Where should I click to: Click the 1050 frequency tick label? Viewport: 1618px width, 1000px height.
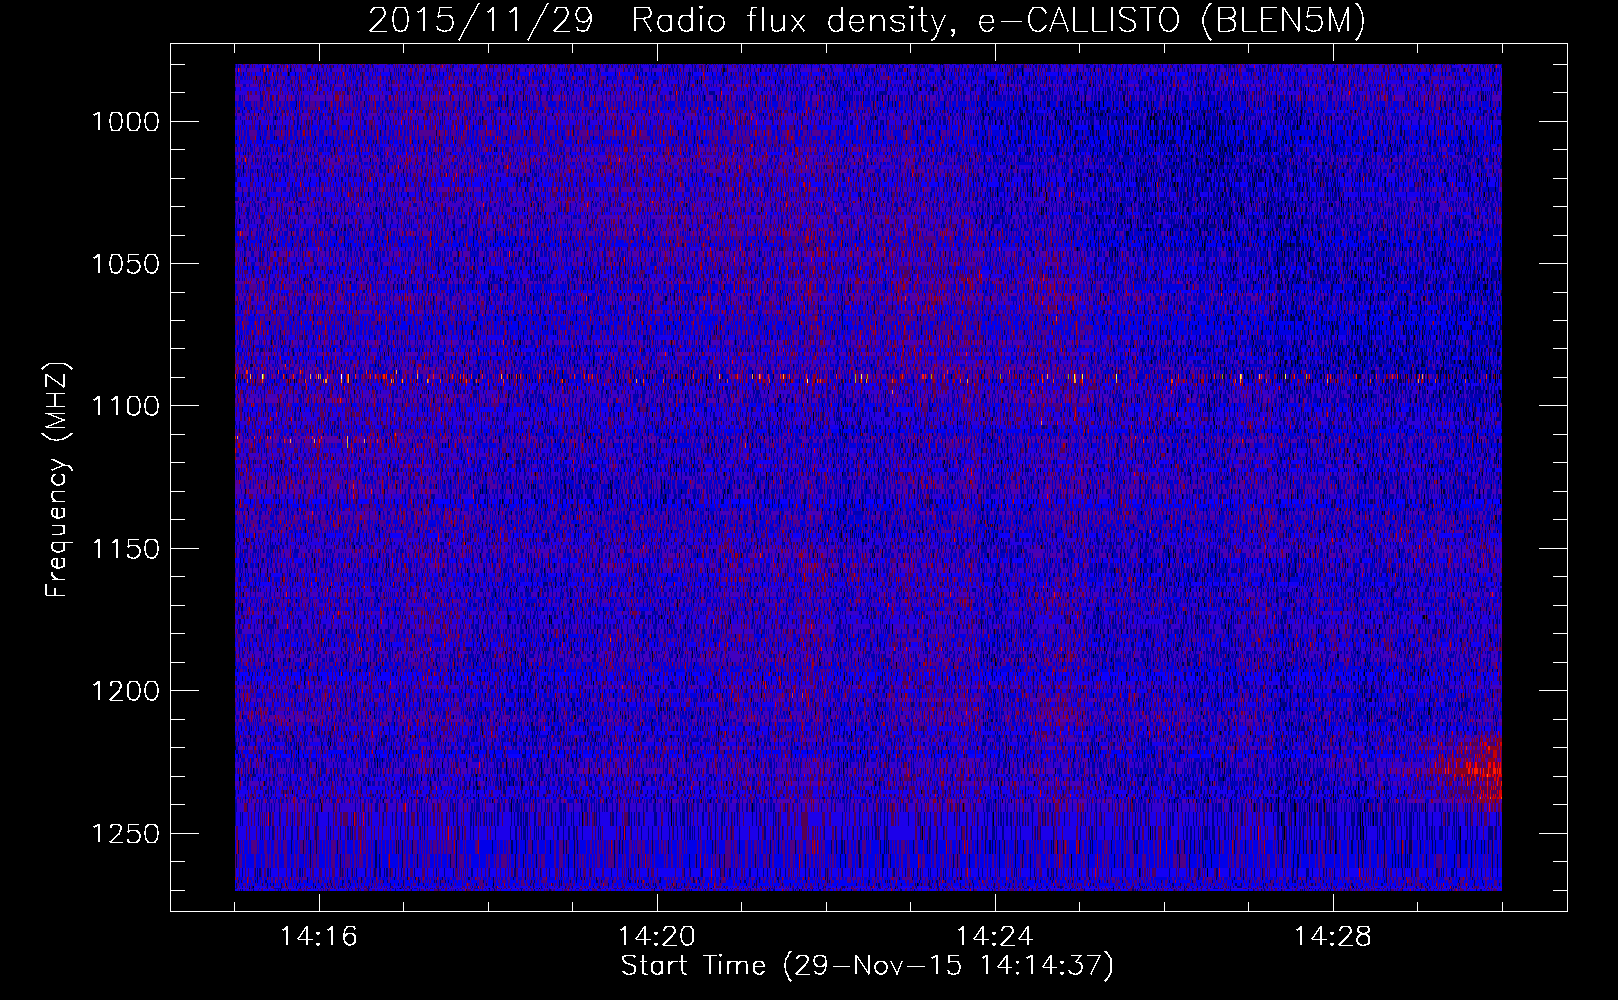125,264
